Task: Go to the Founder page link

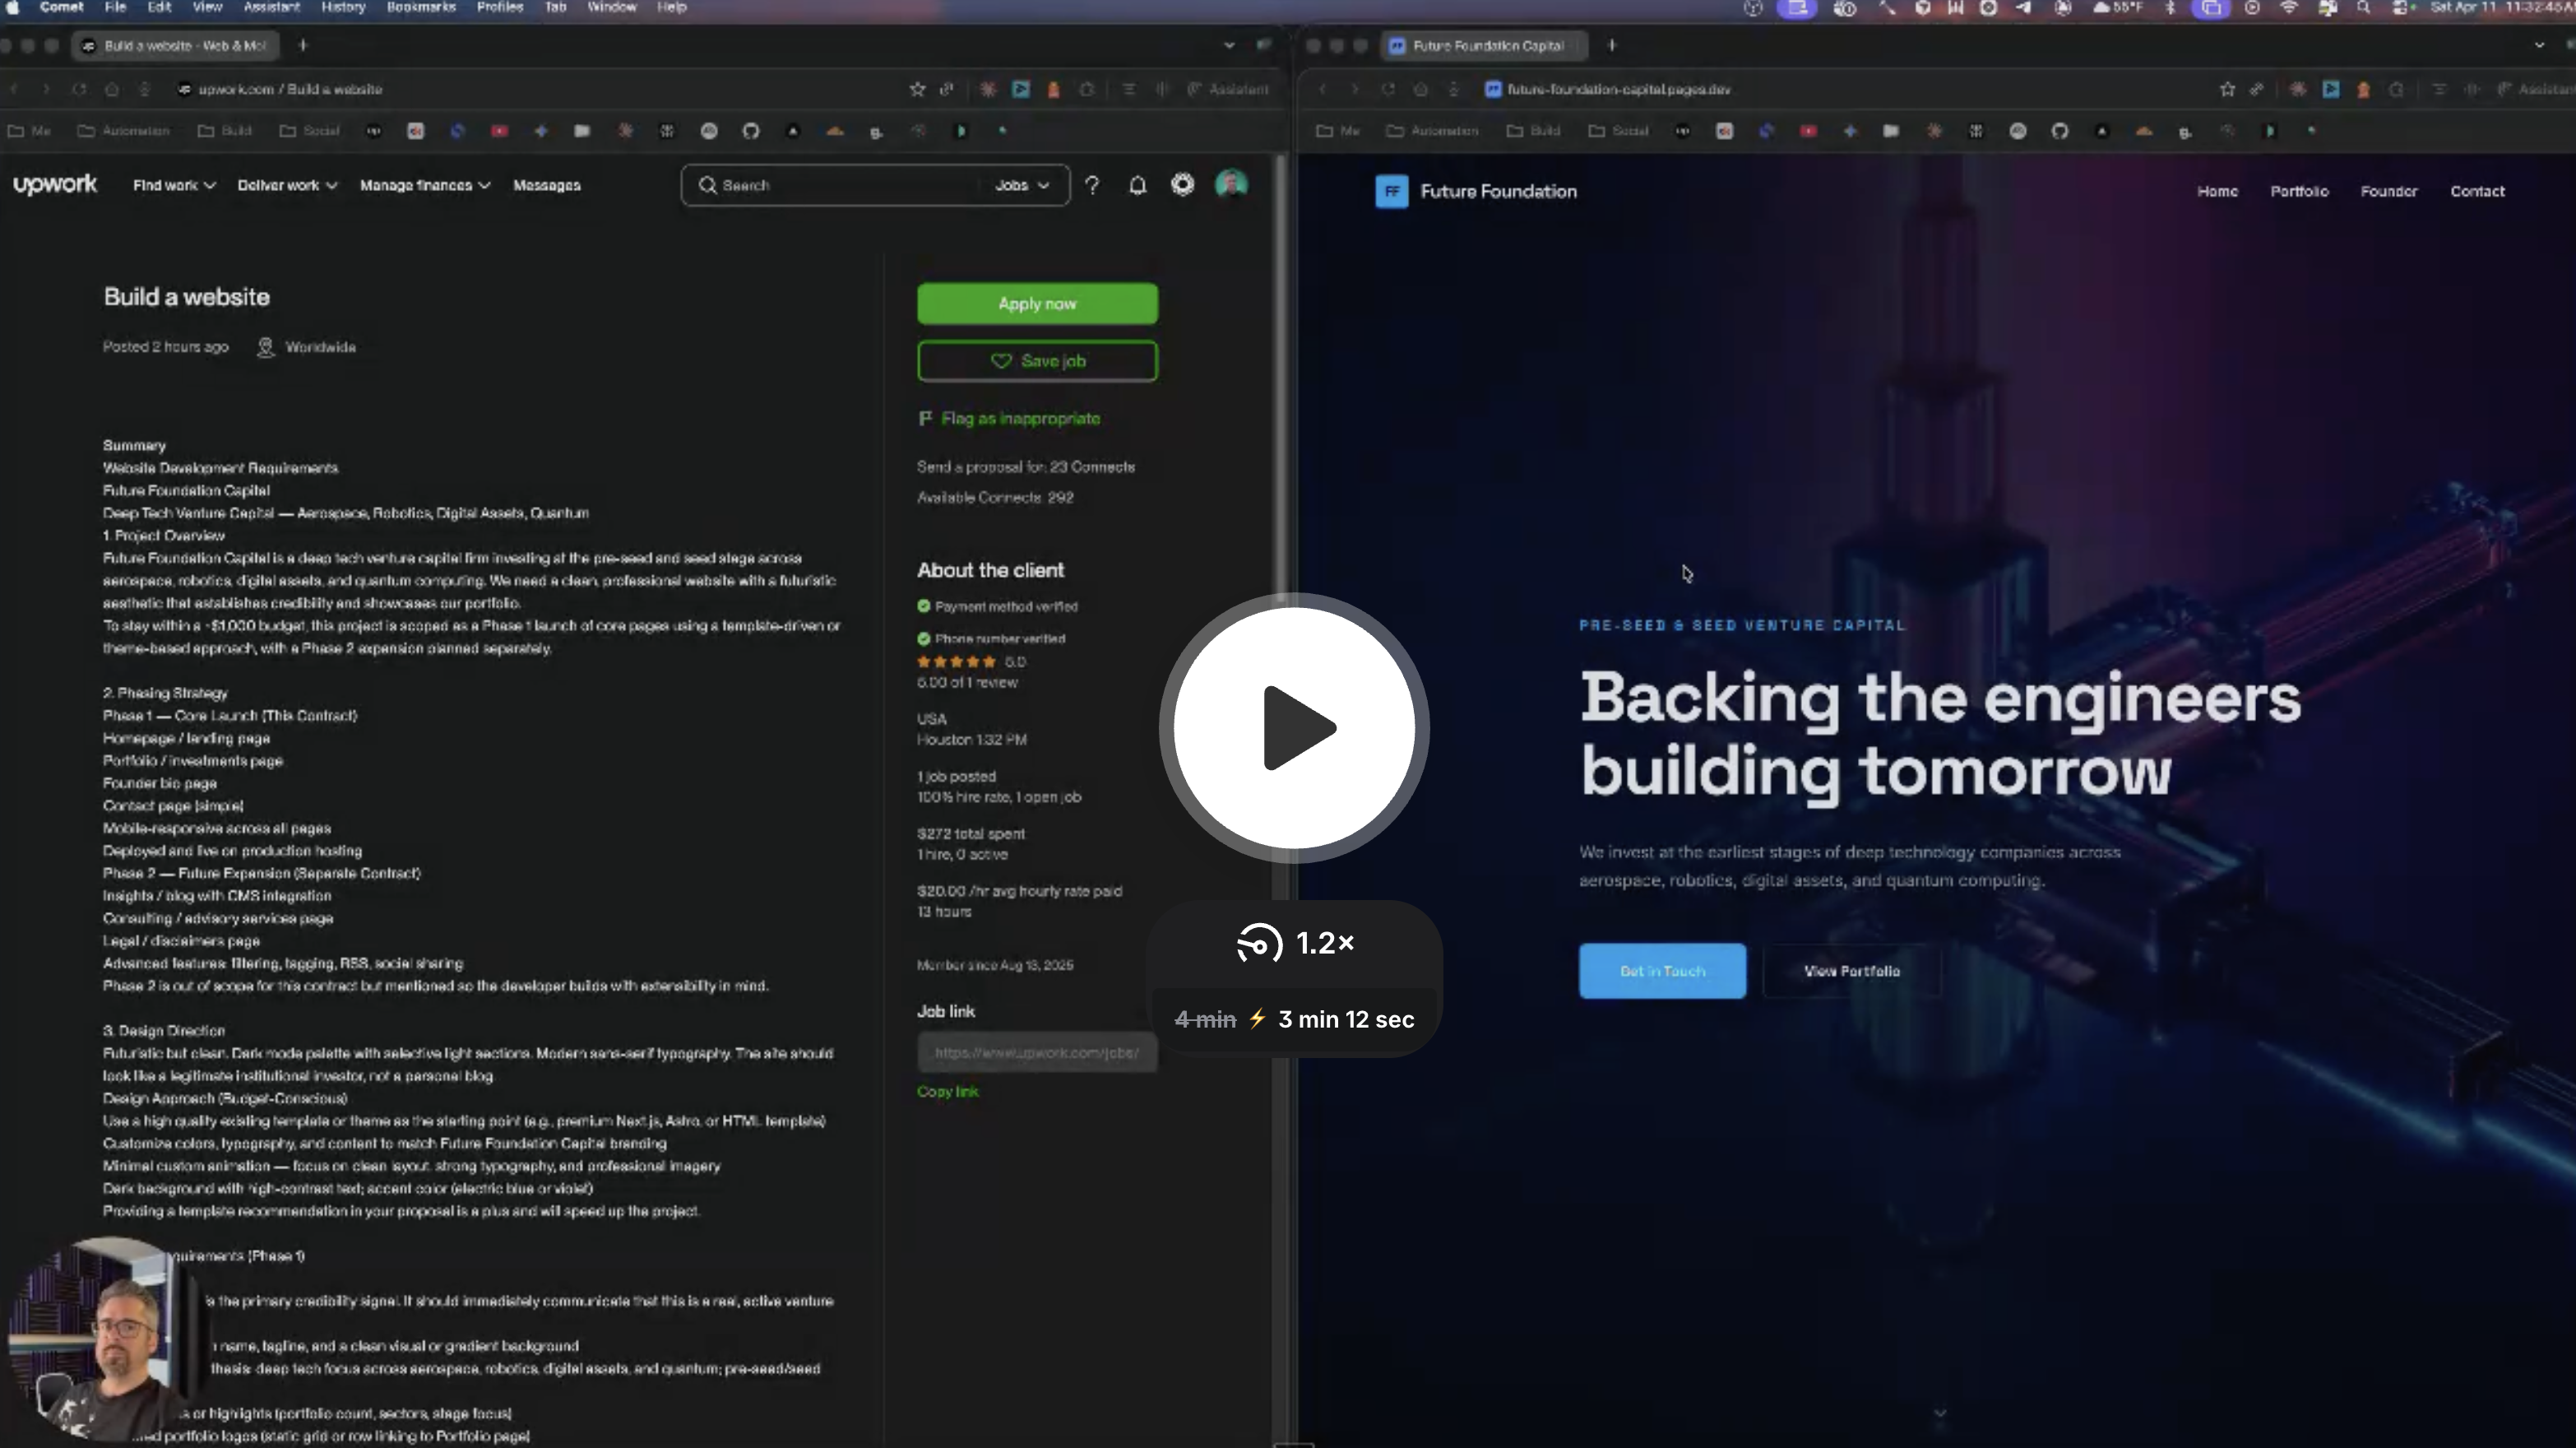Action: [x=2389, y=191]
